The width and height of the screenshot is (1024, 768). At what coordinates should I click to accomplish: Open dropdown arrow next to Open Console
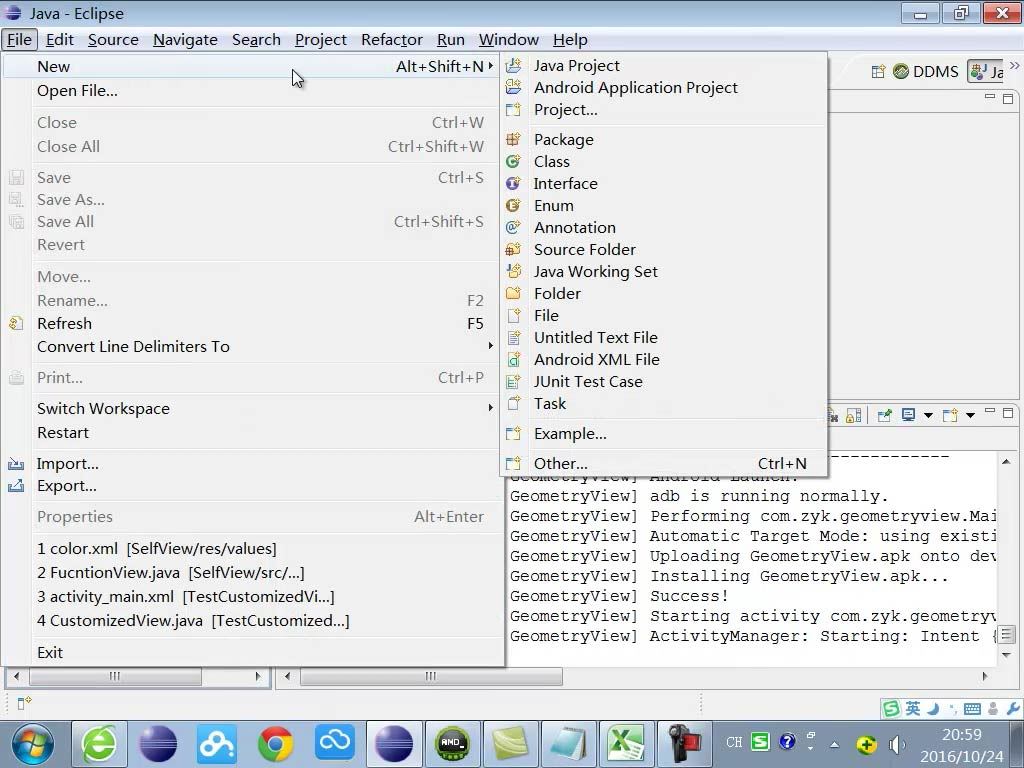(970, 415)
